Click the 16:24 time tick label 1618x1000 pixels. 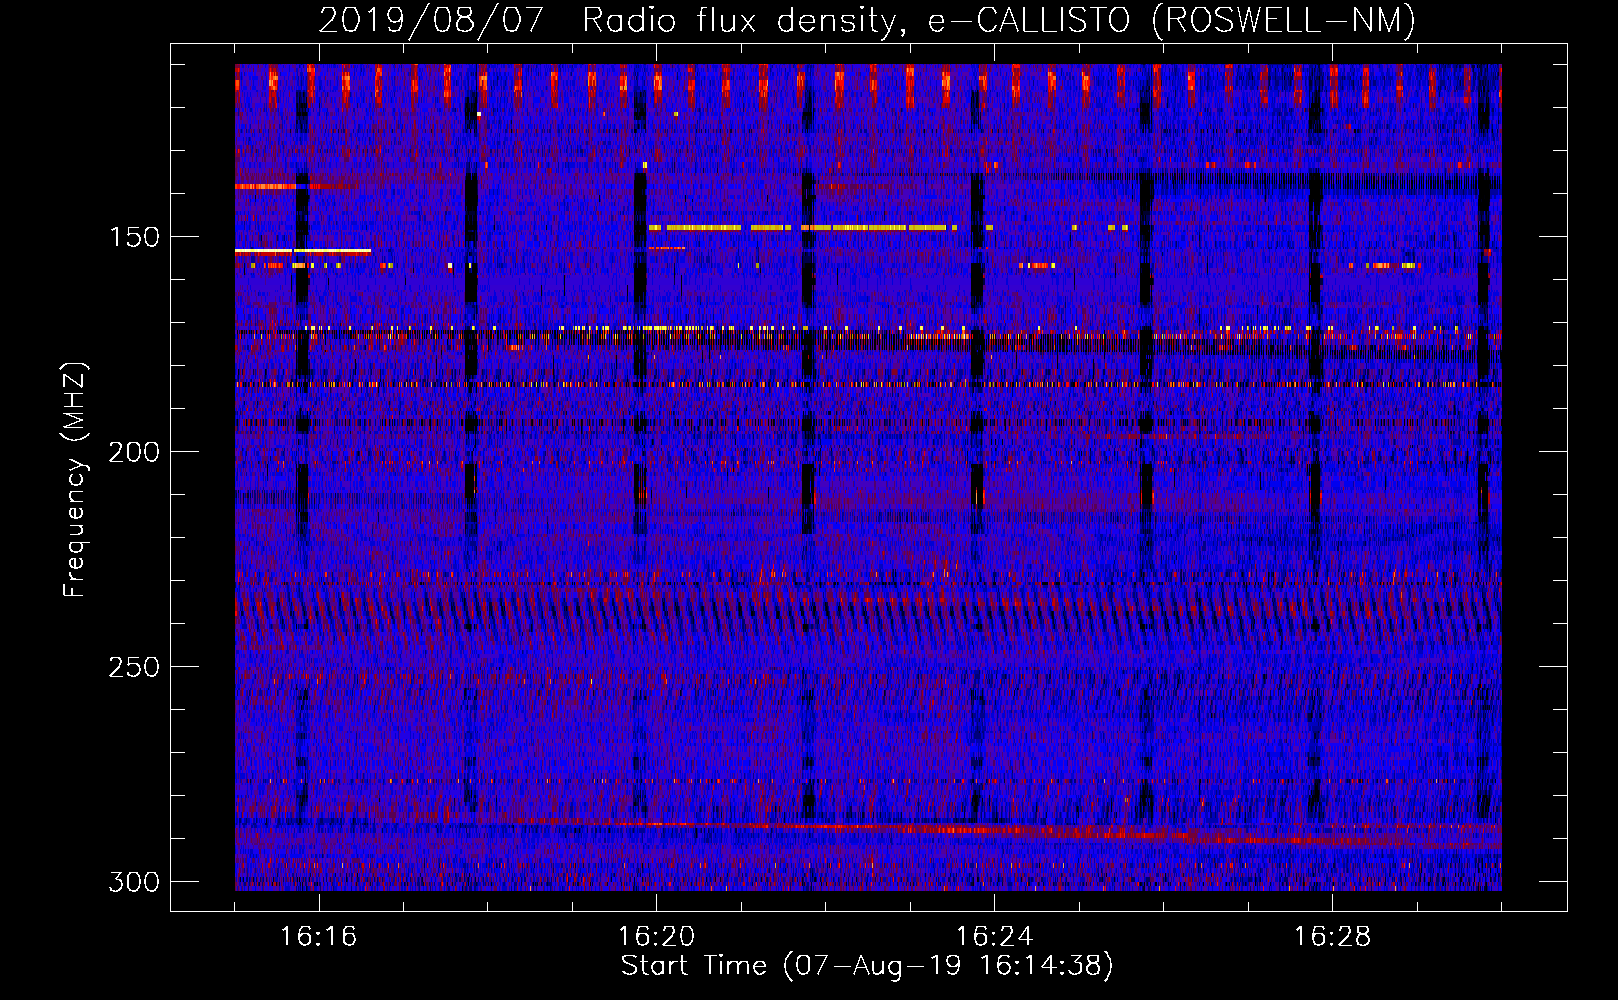pyautogui.click(x=994, y=937)
